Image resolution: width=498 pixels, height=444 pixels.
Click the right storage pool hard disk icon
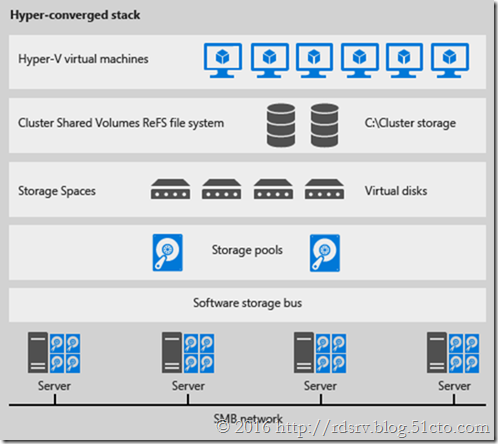pos(325,253)
